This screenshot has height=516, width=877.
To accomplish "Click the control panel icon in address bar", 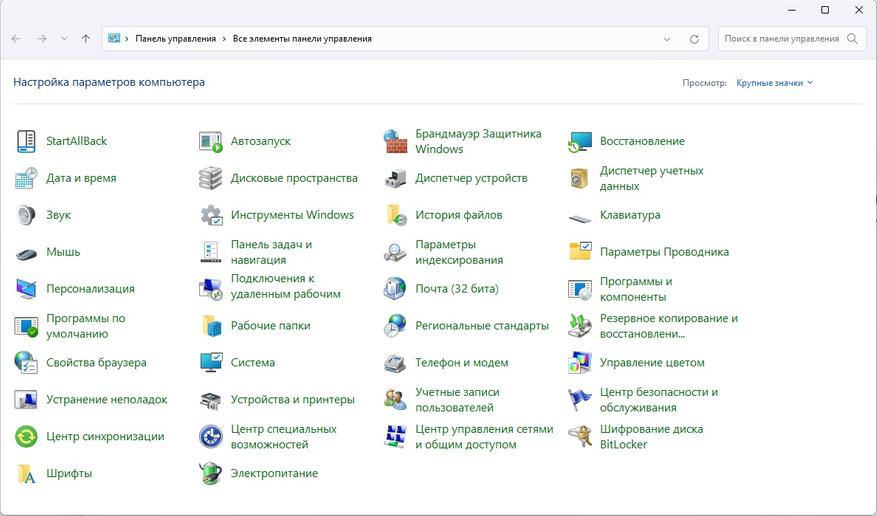I will pyautogui.click(x=114, y=39).
